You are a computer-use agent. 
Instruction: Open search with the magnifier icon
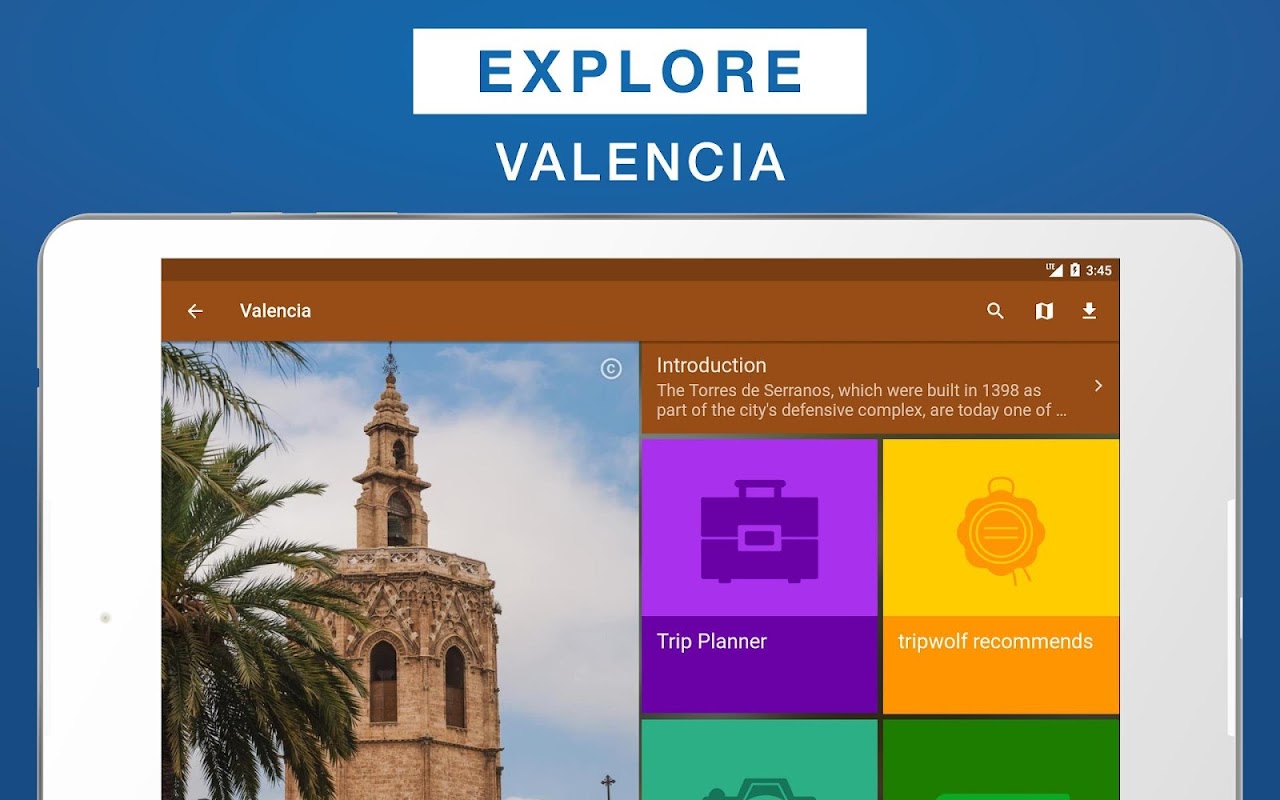[995, 311]
